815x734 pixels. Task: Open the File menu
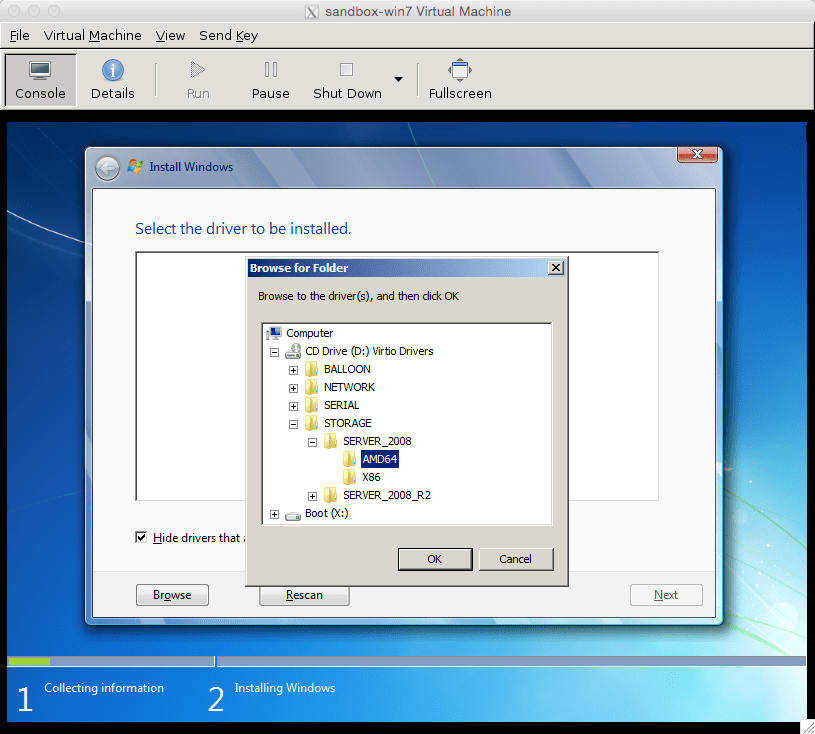pos(20,35)
